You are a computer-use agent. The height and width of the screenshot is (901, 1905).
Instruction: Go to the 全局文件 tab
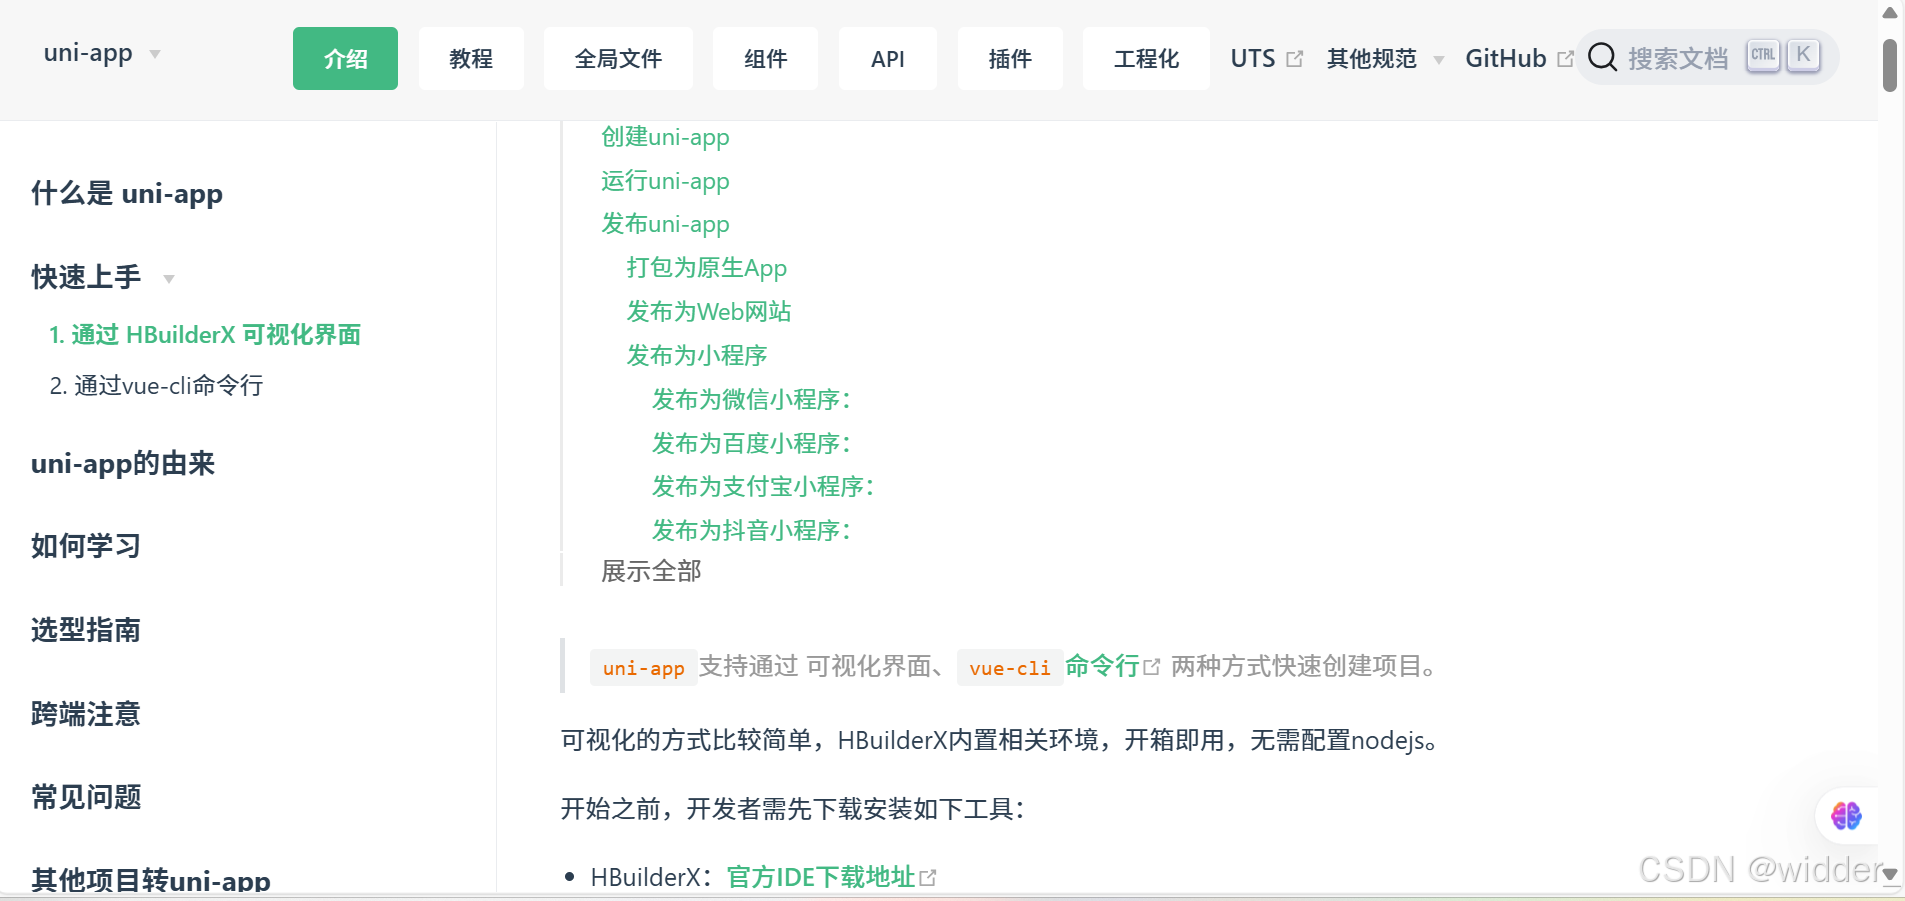pos(618,59)
